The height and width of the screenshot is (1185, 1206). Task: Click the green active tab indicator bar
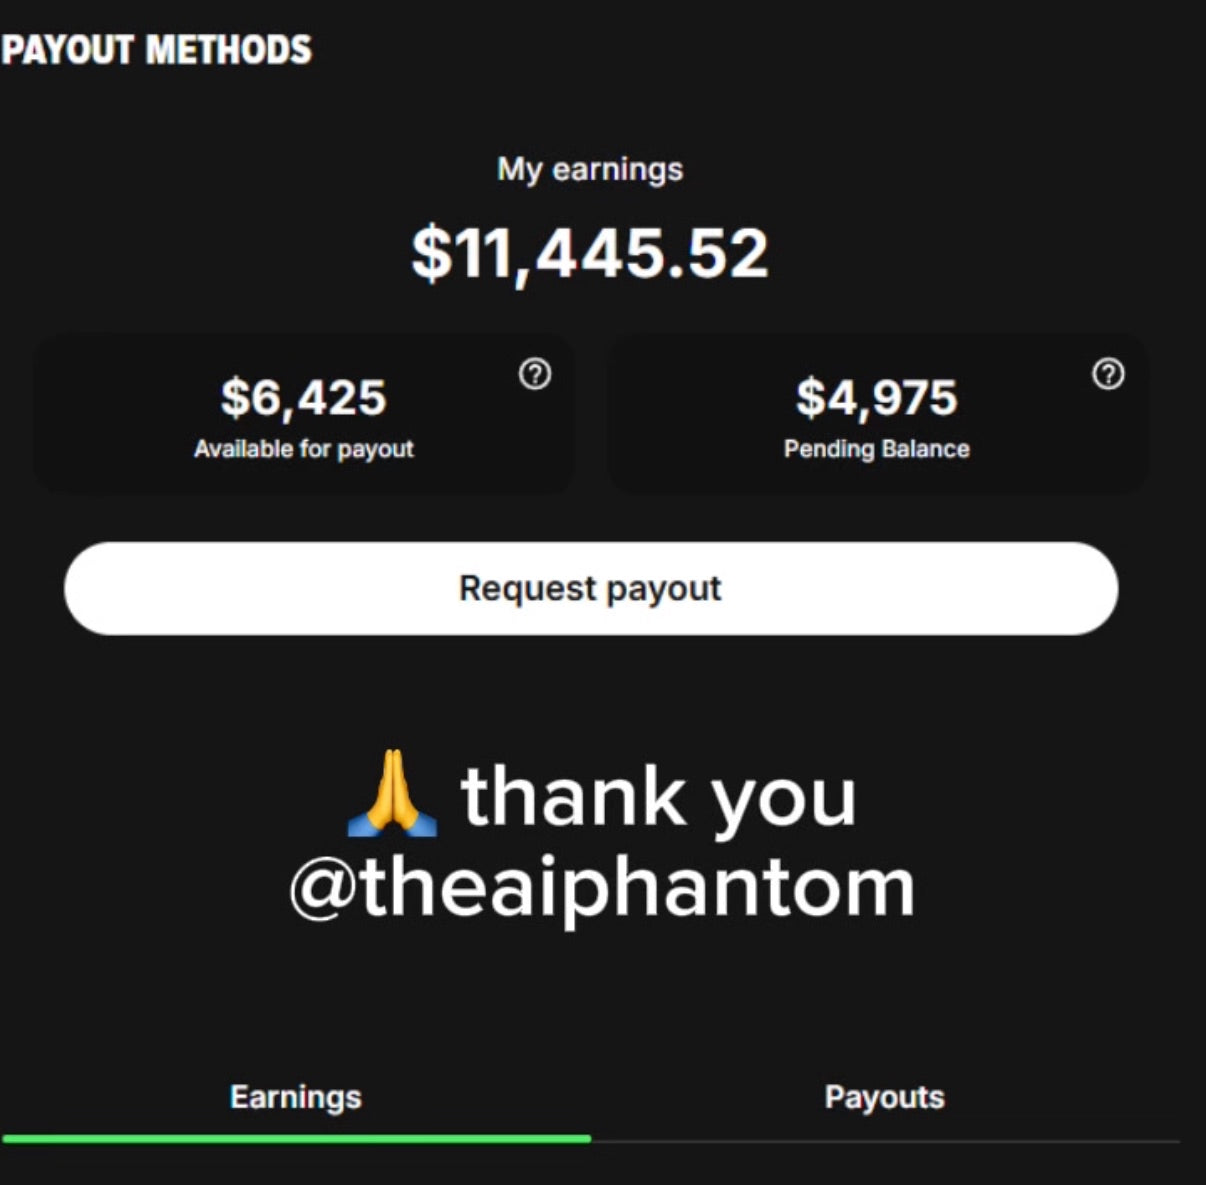(x=296, y=1138)
